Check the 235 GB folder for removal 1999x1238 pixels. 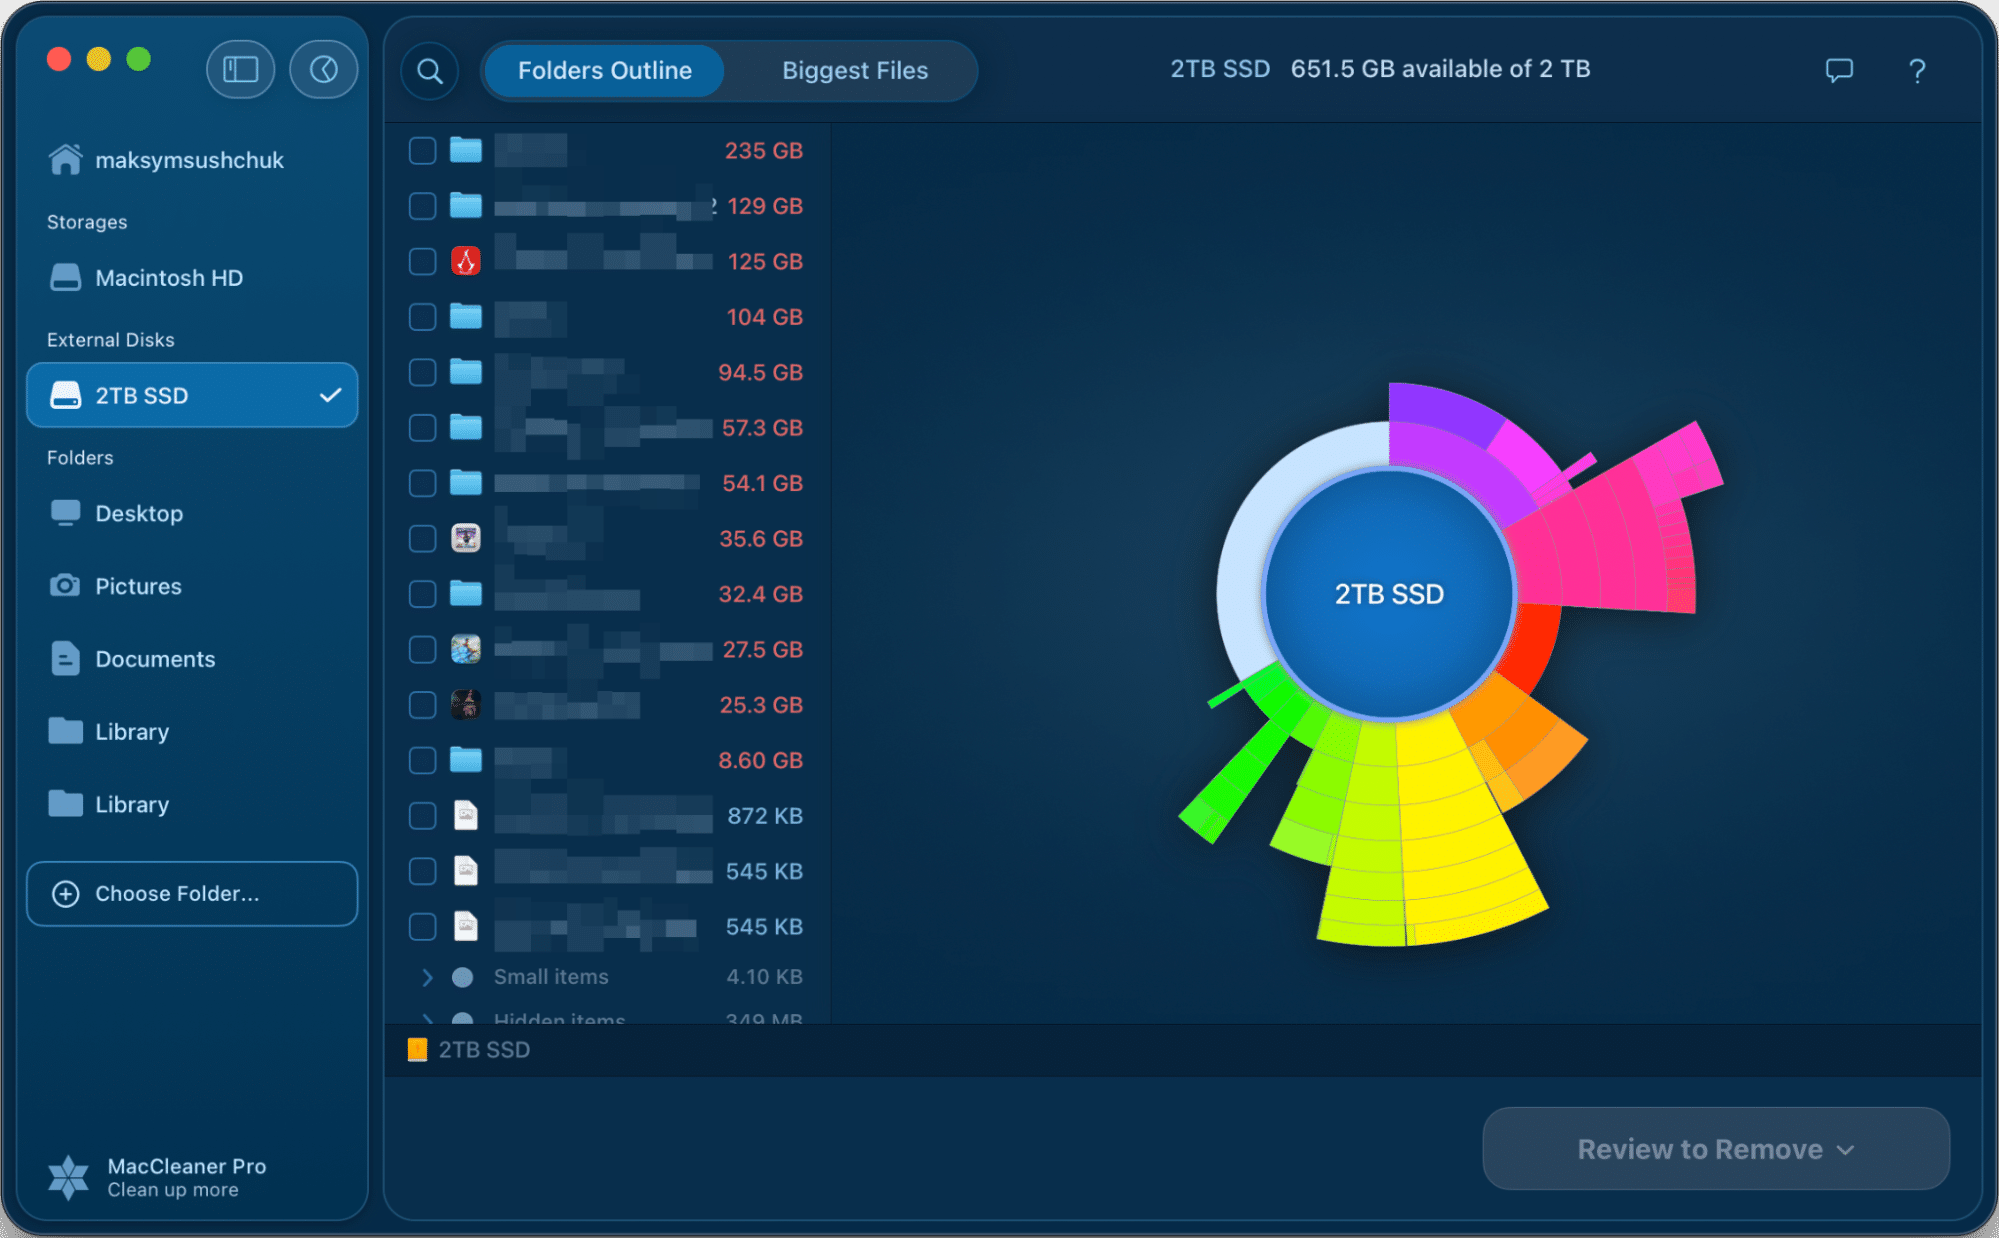(x=421, y=150)
